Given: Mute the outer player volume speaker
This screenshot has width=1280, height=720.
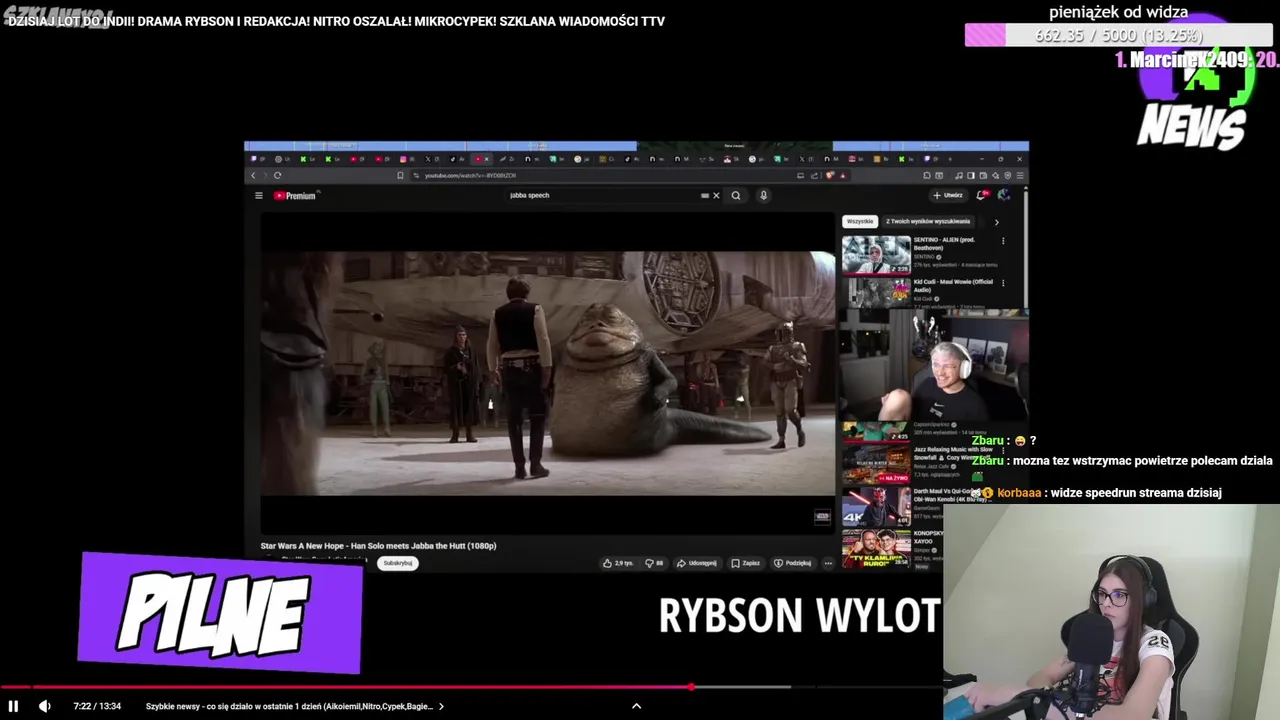Looking at the screenshot, I should (x=44, y=706).
